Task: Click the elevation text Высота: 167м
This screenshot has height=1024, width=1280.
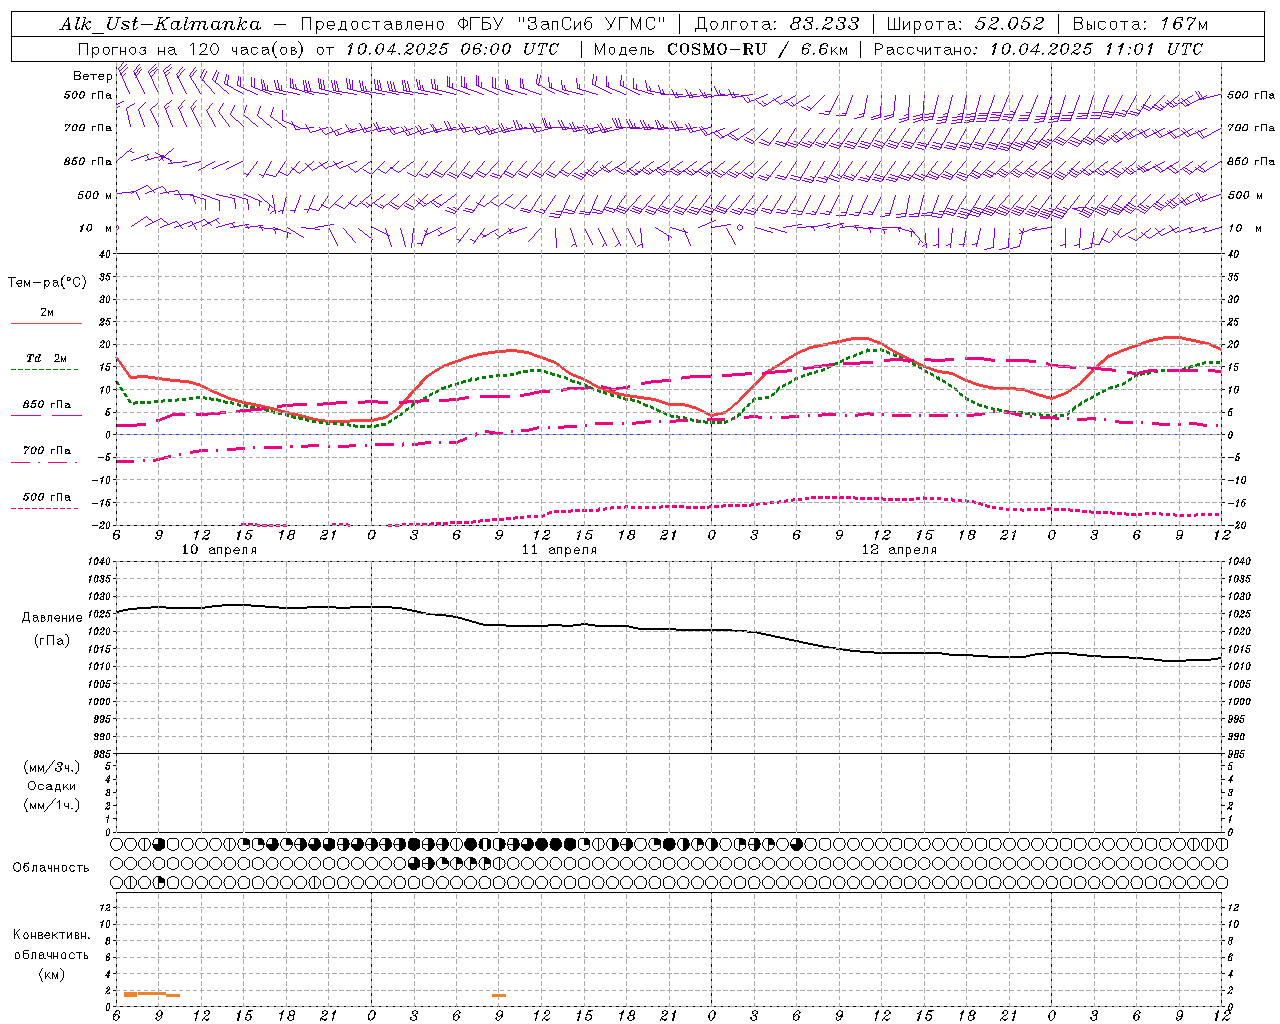Action: (x=1140, y=24)
